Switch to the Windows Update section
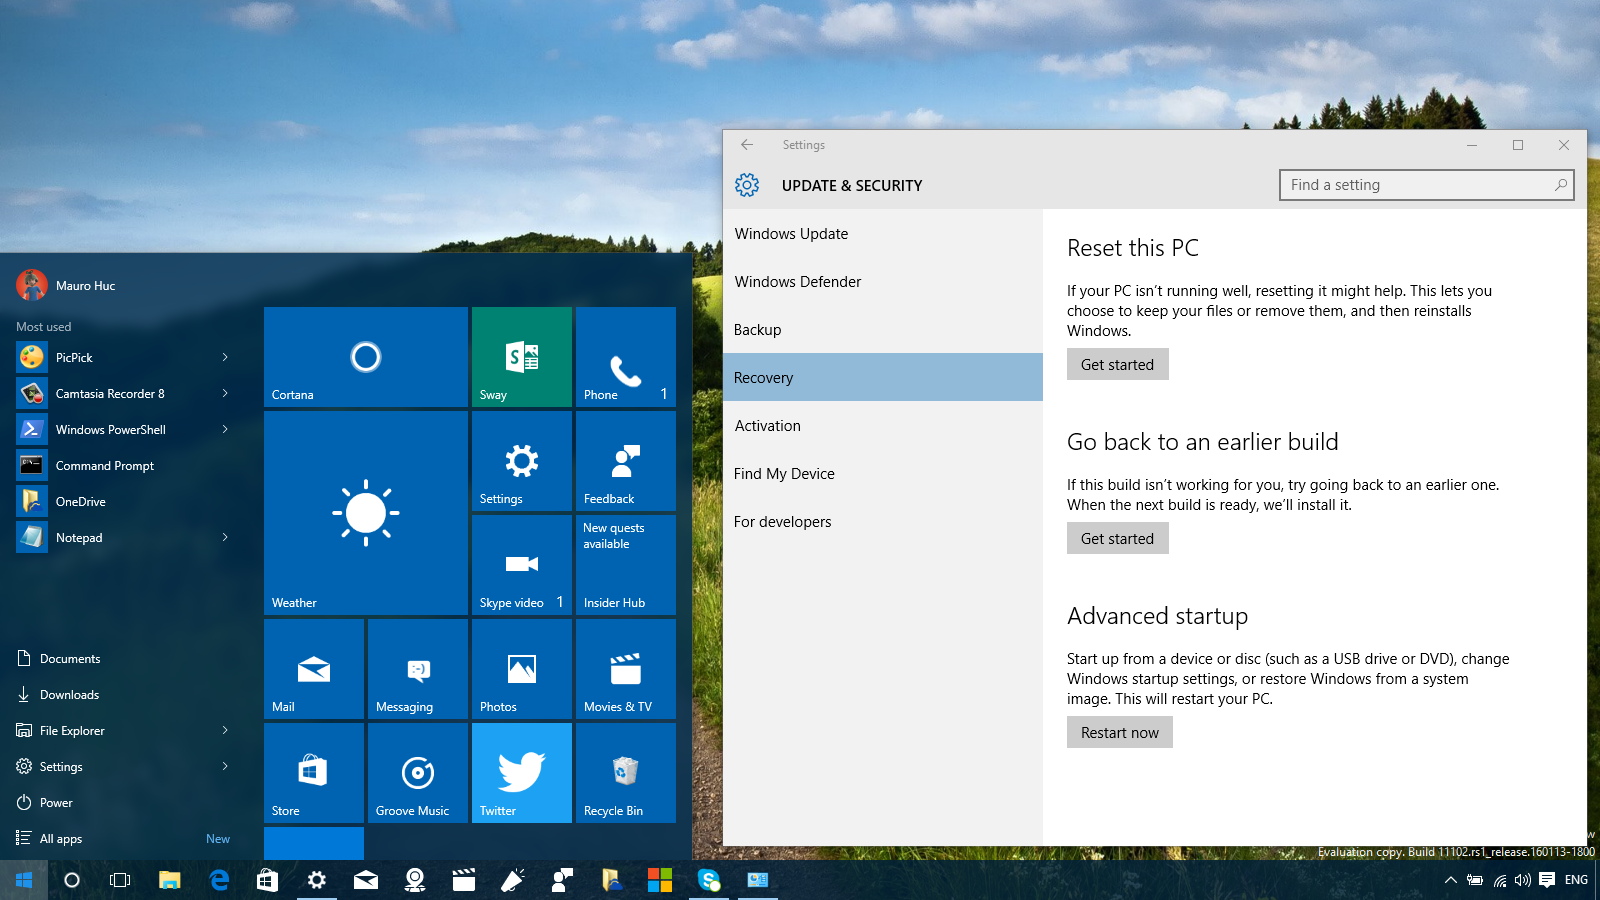 click(x=791, y=233)
